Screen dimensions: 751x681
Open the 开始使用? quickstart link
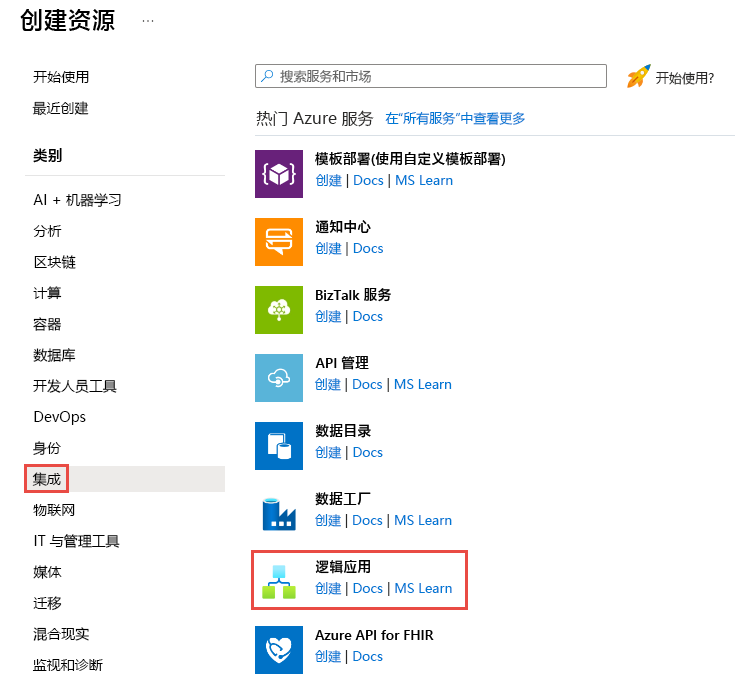(x=684, y=78)
